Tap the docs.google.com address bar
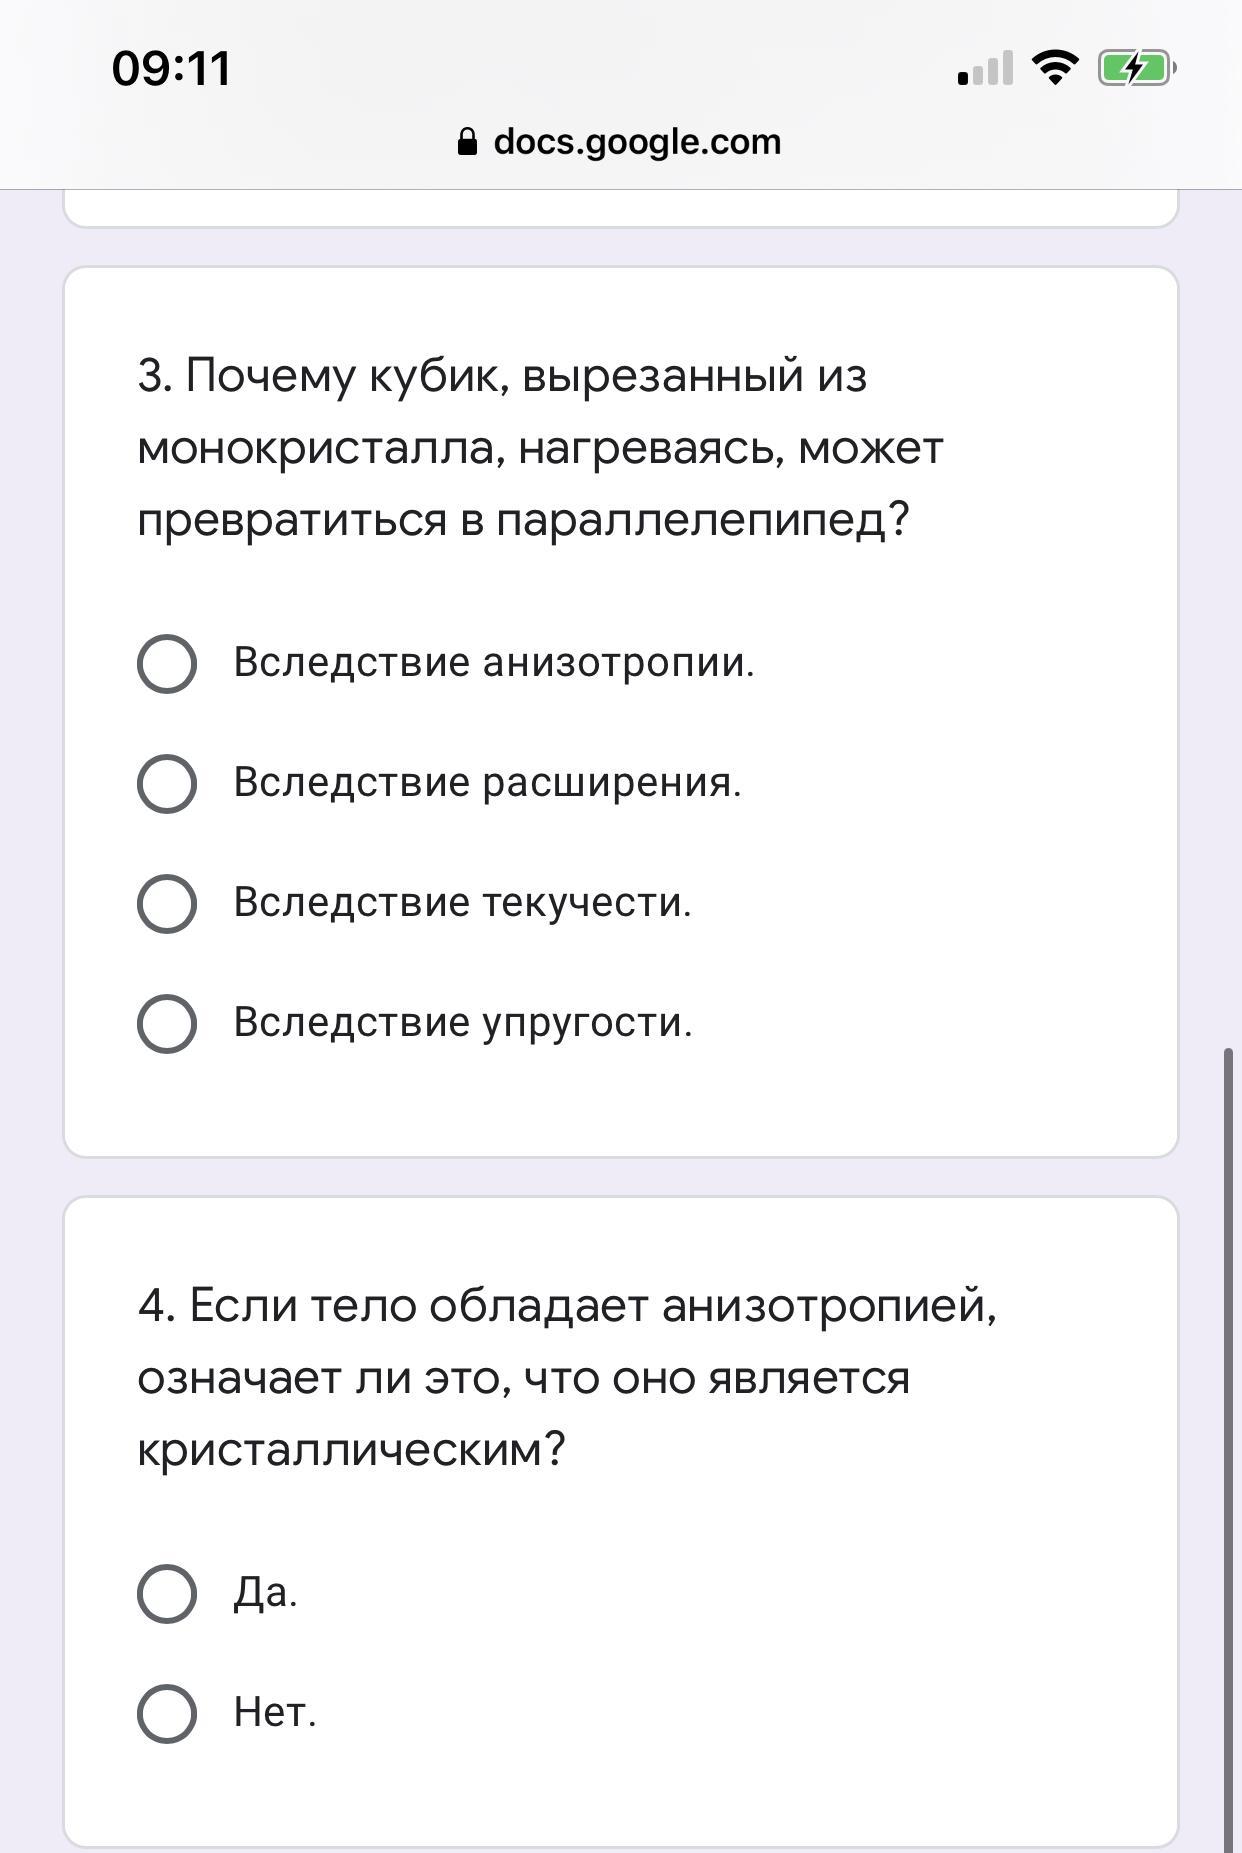This screenshot has height=1853, width=1242. 620,142
